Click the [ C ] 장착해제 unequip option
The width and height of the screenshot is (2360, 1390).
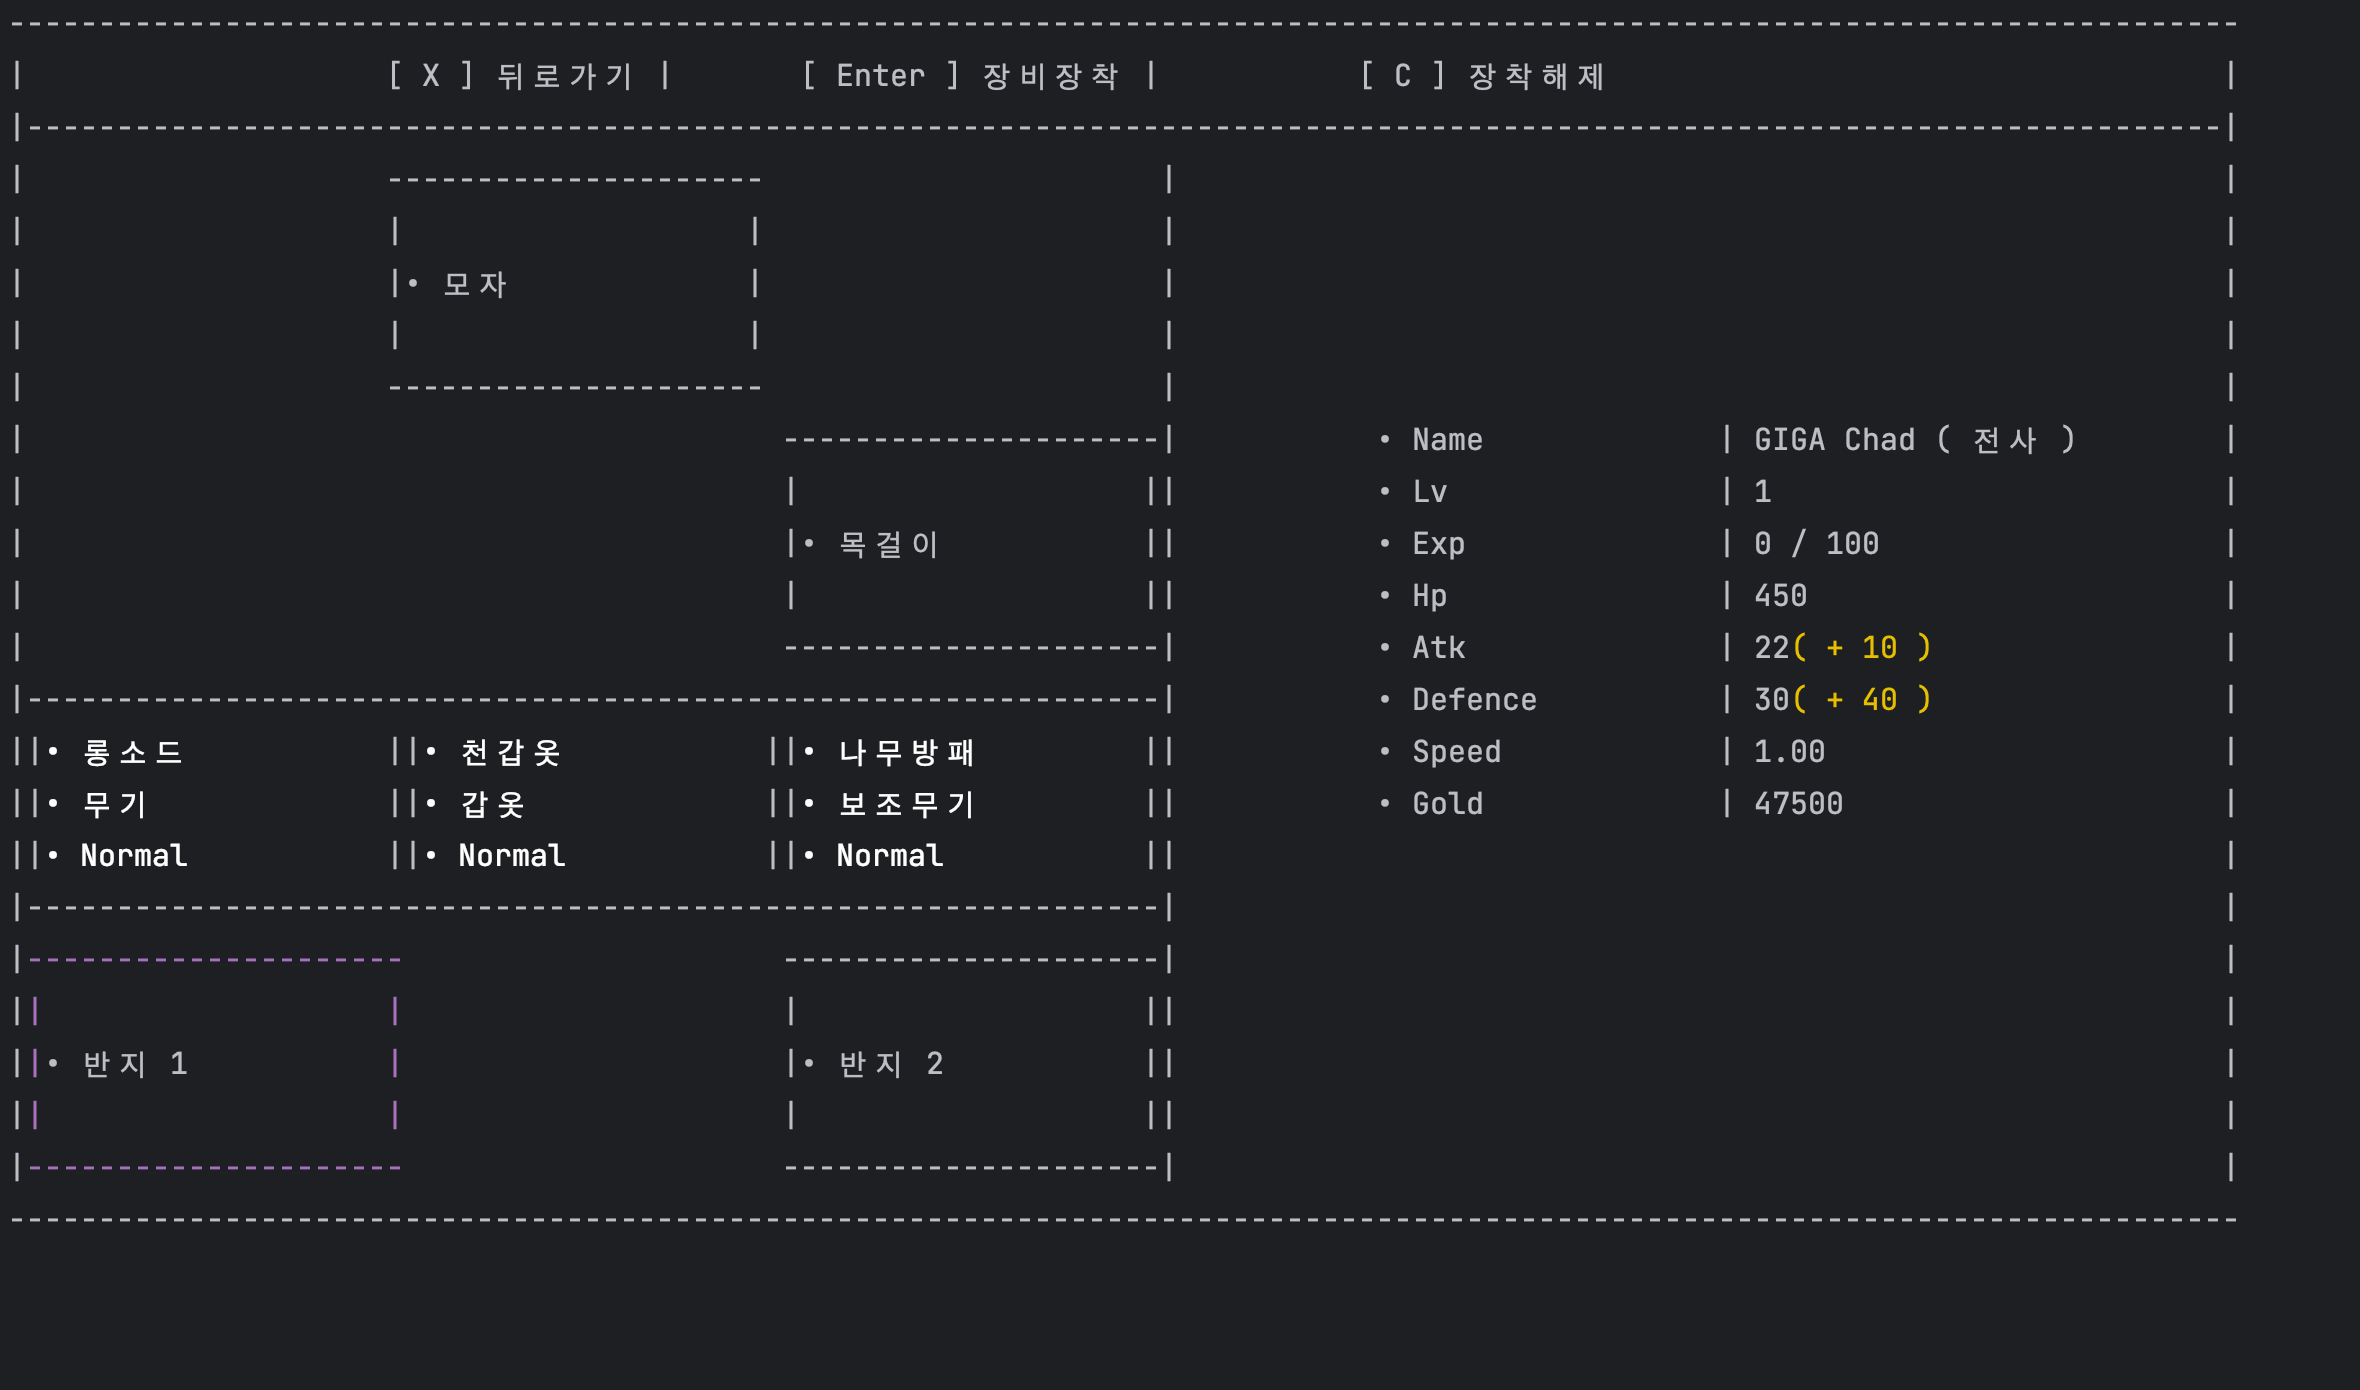[x=1482, y=76]
